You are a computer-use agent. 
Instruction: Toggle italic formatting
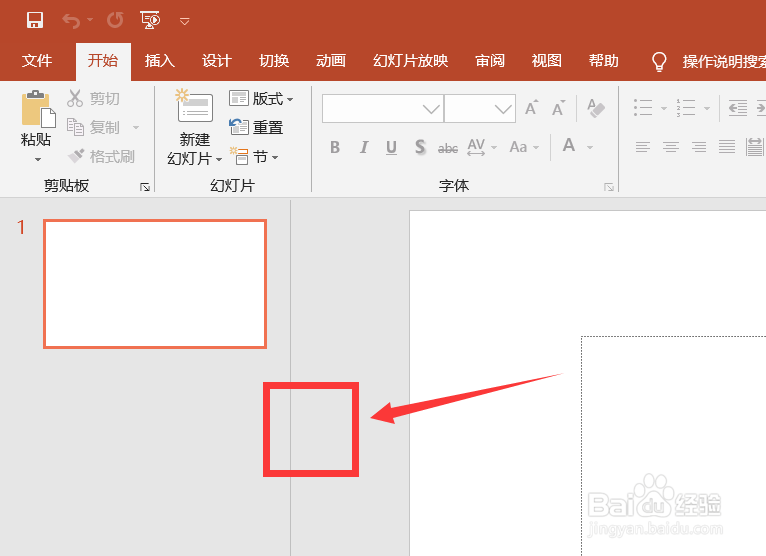[x=364, y=147]
